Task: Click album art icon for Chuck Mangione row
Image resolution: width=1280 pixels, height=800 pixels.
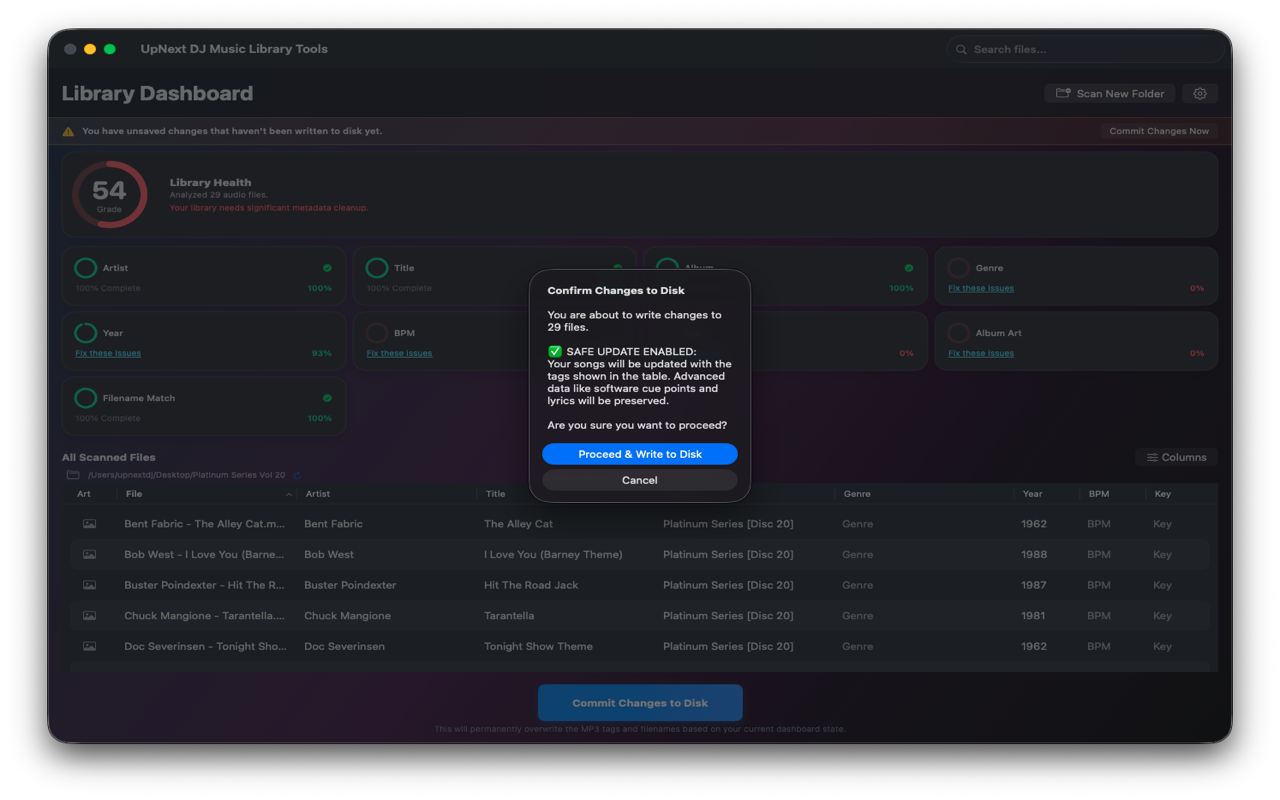Action: click(89, 616)
